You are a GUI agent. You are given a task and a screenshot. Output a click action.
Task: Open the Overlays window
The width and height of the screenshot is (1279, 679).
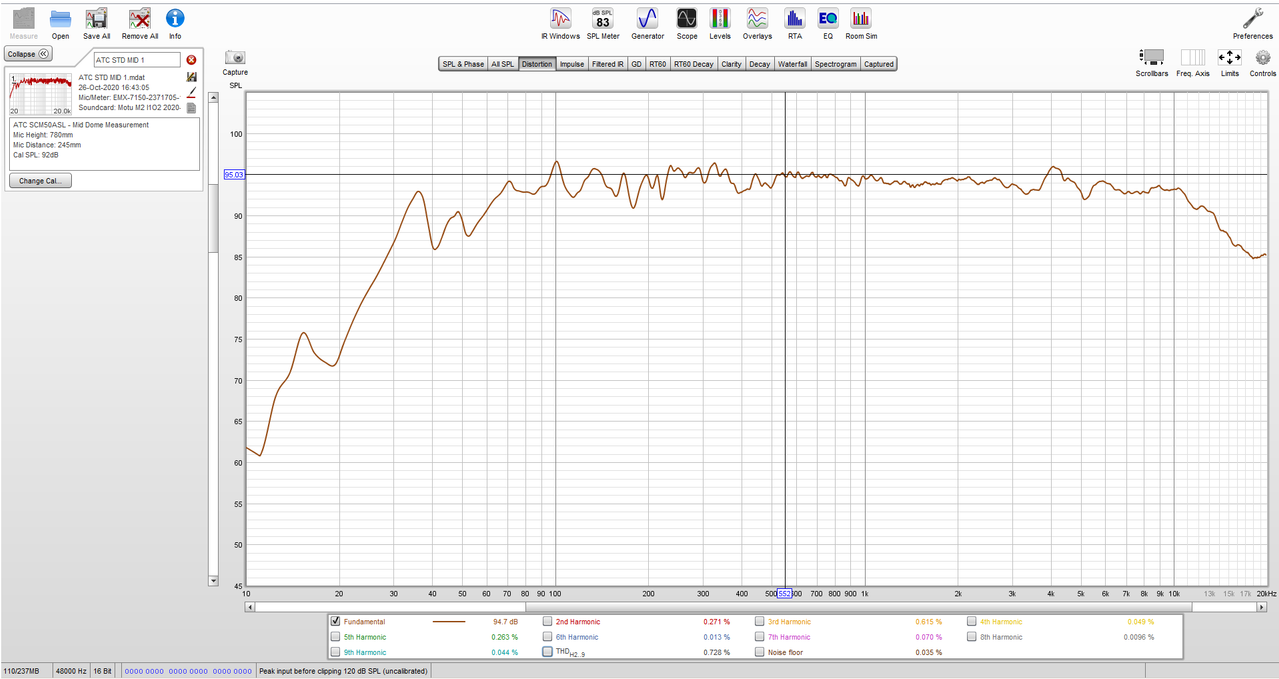pyautogui.click(x=757, y=18)
